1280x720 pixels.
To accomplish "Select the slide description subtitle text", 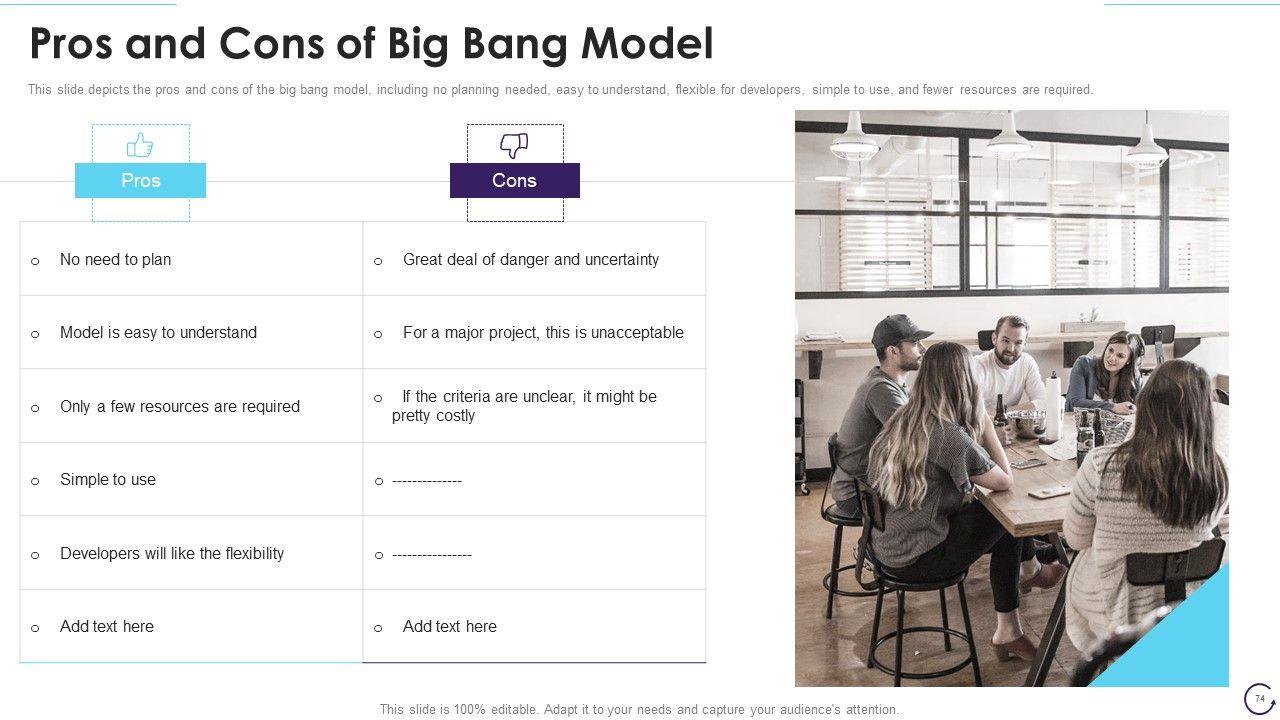I will click(x=560, y=90).
